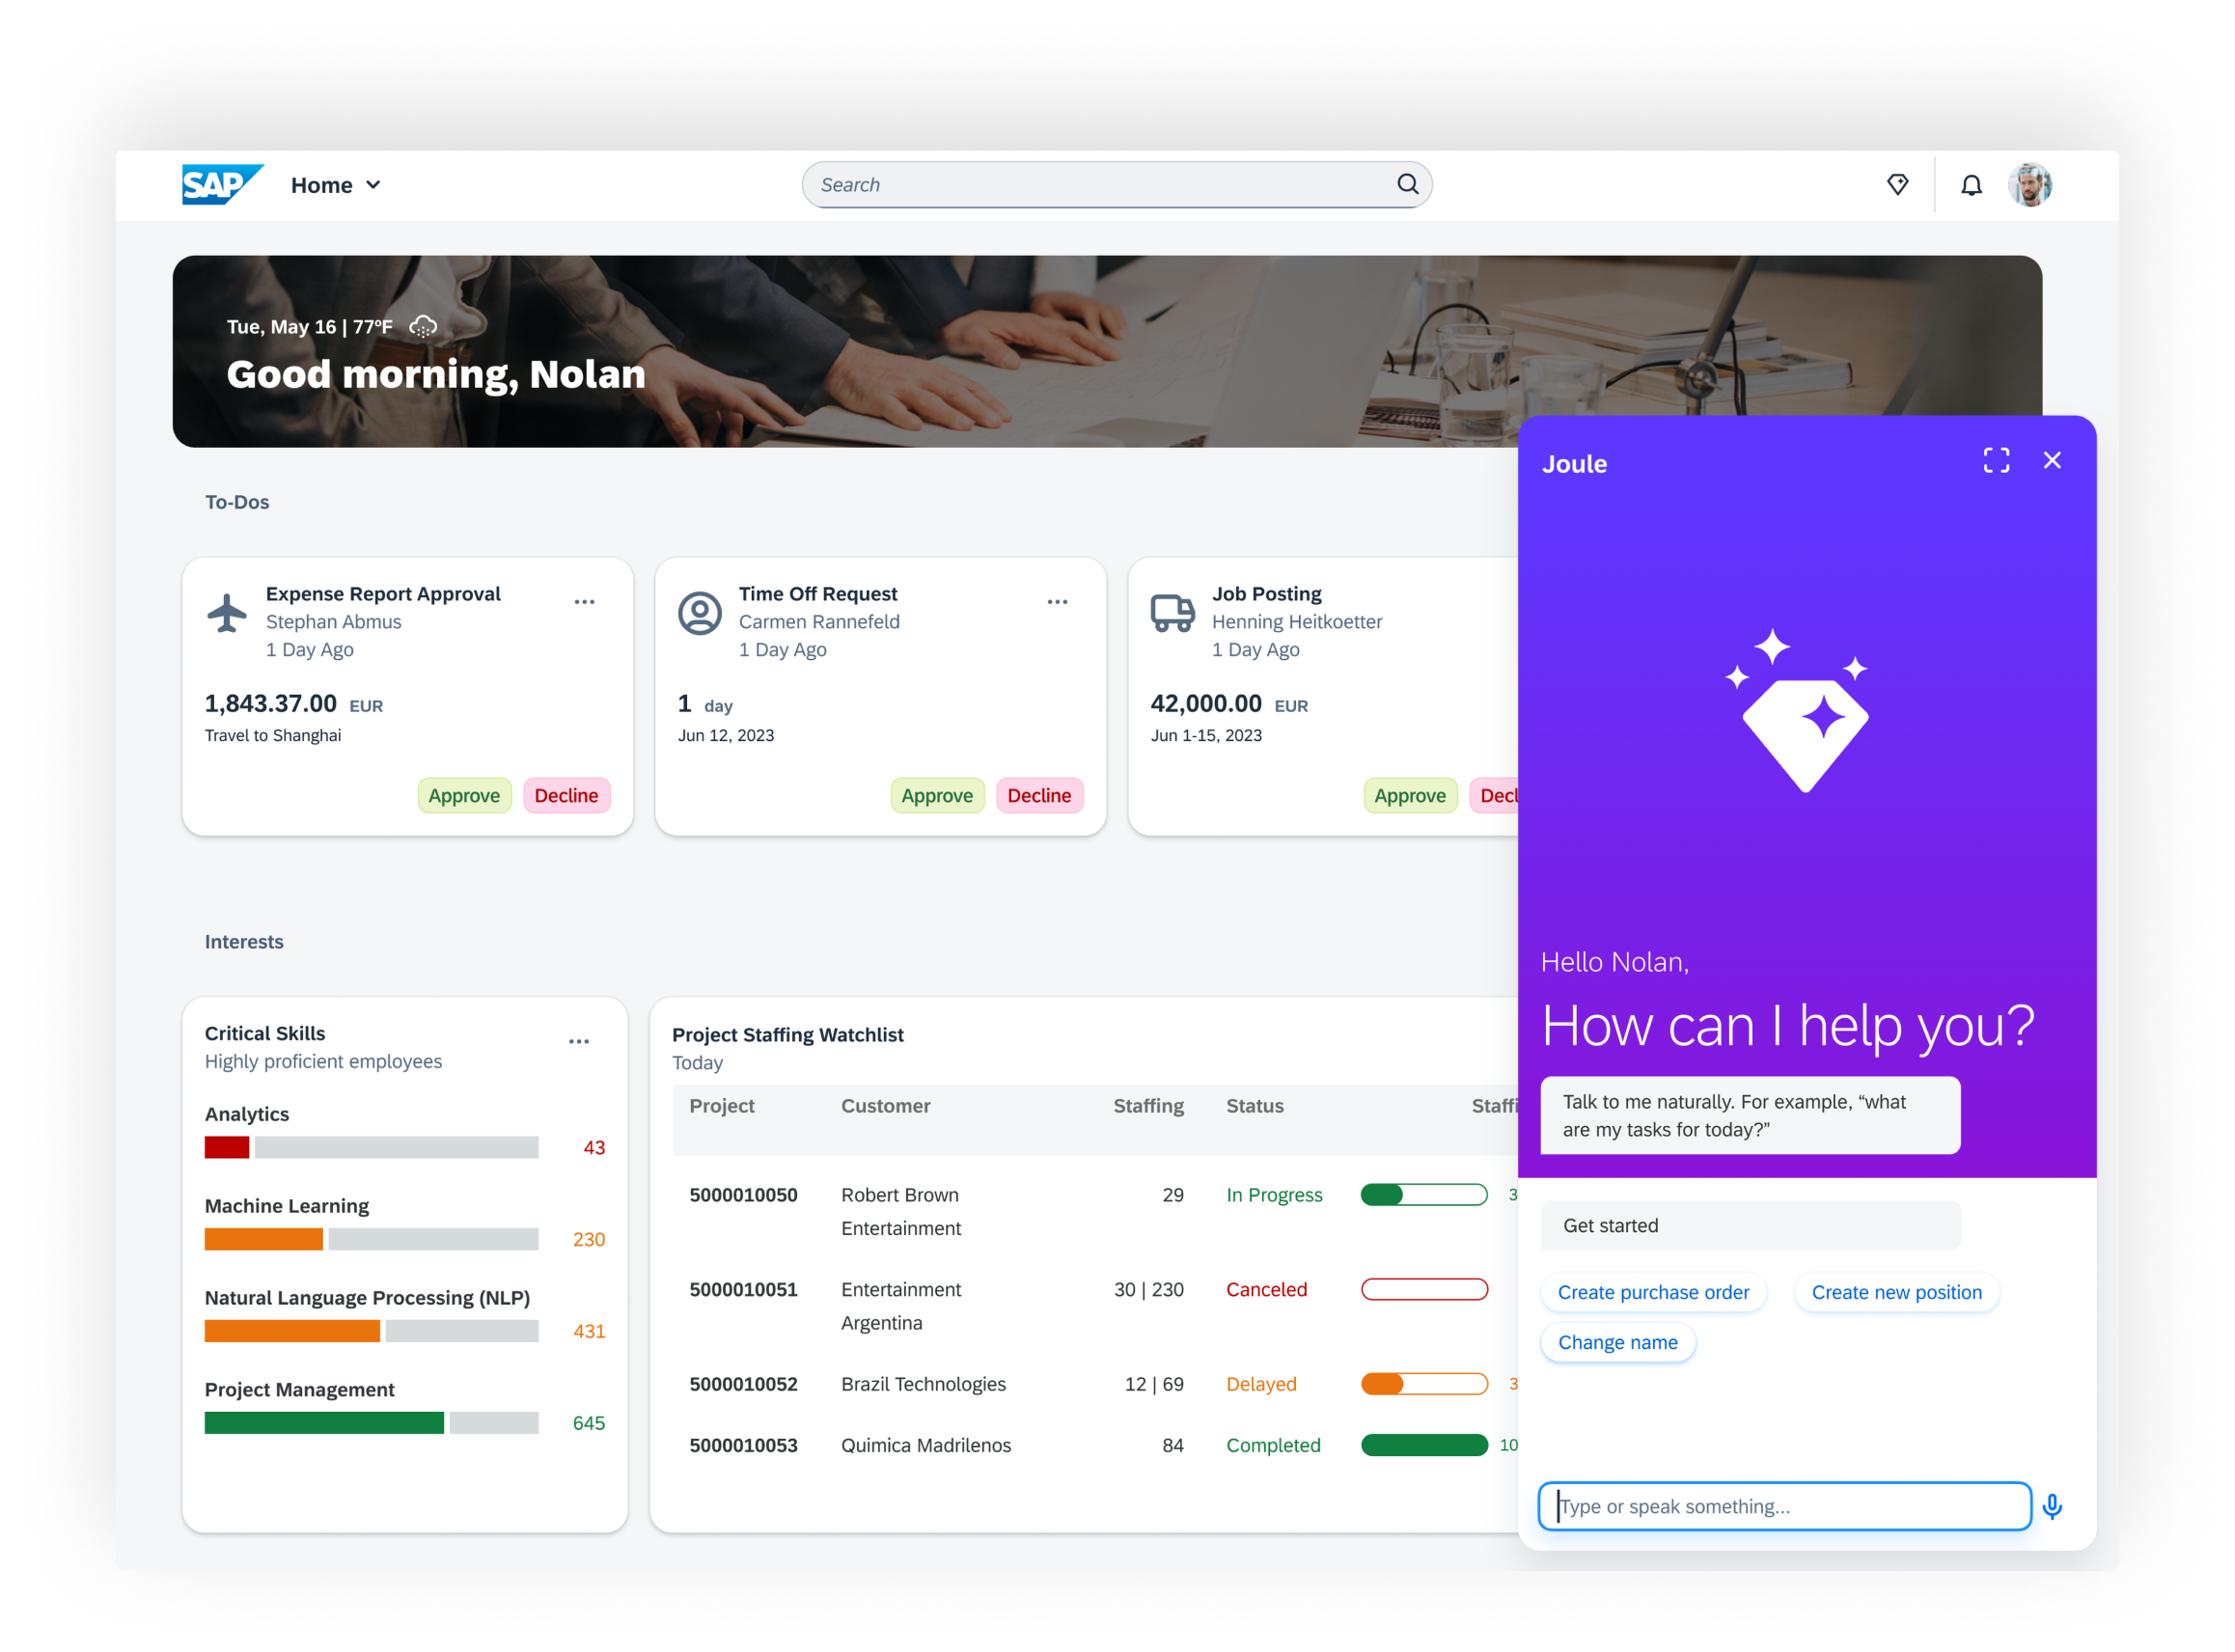
Task: Approve the Expense Report
Action: pyautogui.click(x=464, y=796)
